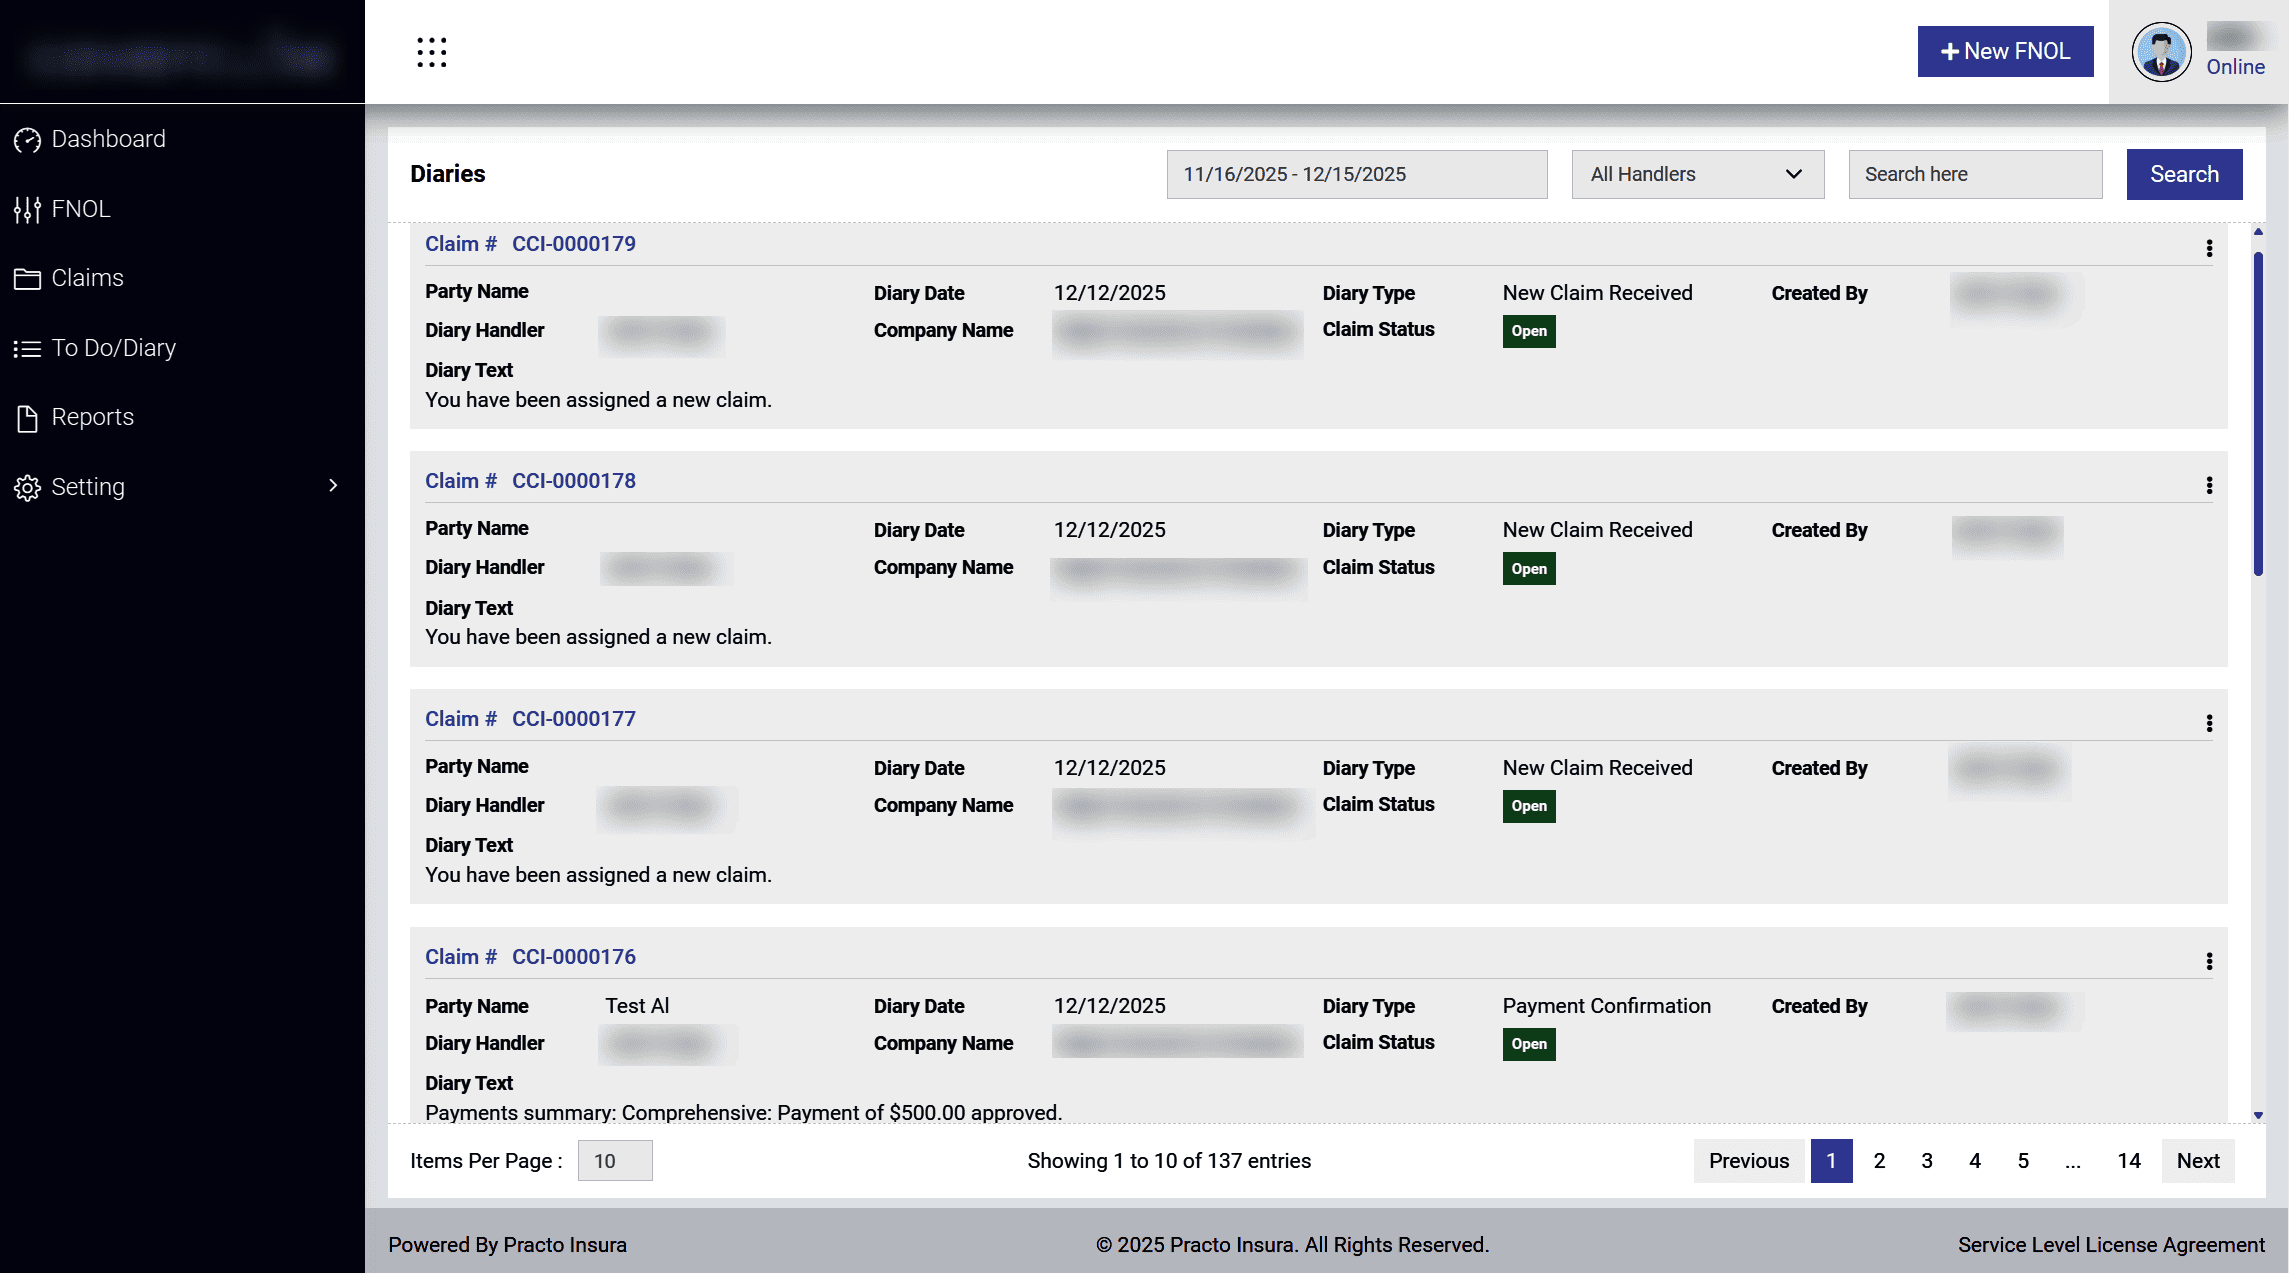
Task: Click the FNOL sliders icon in sidebar
Action: tap(27, 209)
